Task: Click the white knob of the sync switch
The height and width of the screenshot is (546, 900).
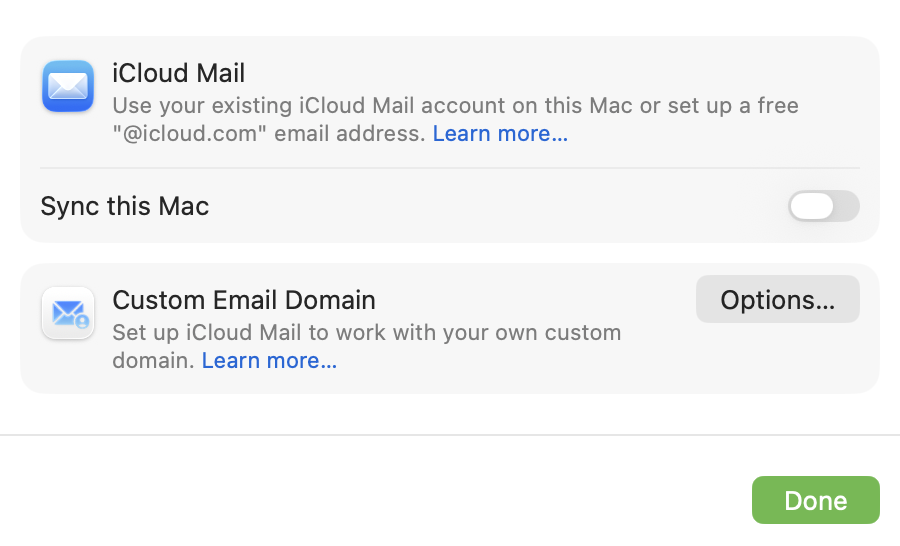Action: click(x=811, y=206)
